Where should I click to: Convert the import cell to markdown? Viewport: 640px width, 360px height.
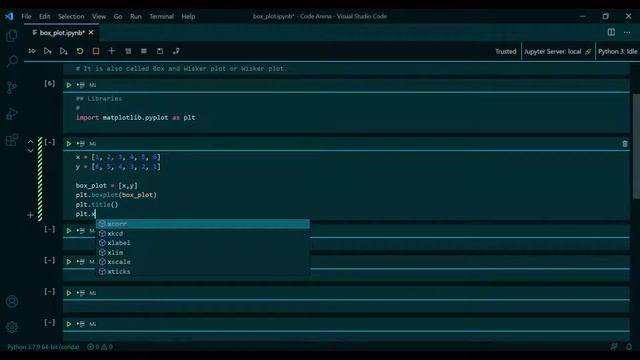coord(93,85)
